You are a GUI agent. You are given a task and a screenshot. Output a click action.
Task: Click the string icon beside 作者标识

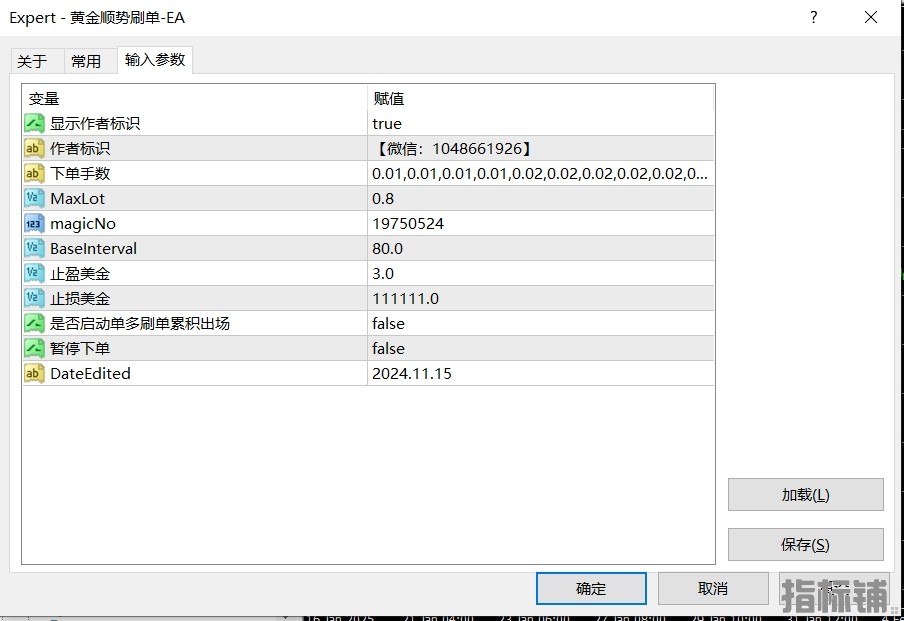pos(34,148)
